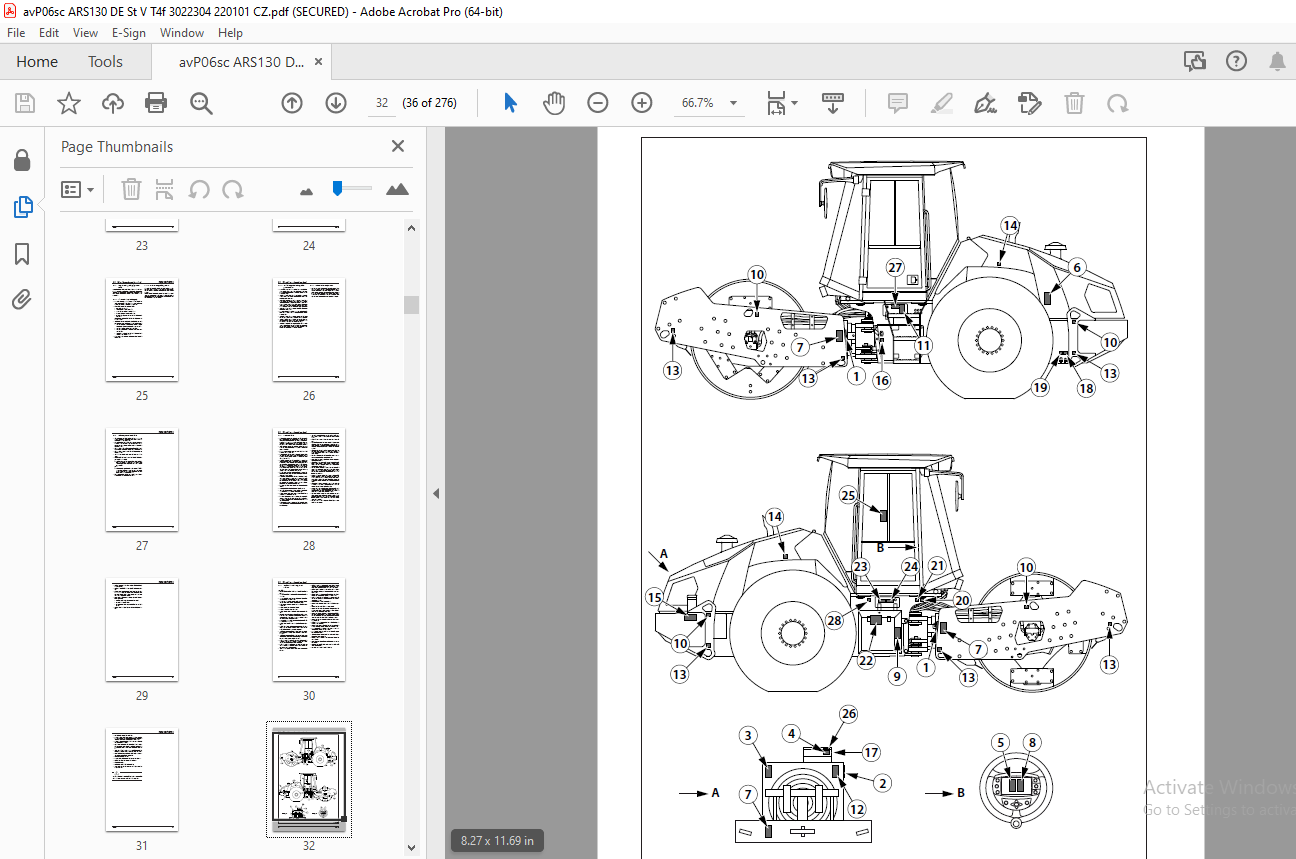Screen dimensions: 1296x859
Task: Delete pages in thumbnails panel
Action: tap(132, 189)
